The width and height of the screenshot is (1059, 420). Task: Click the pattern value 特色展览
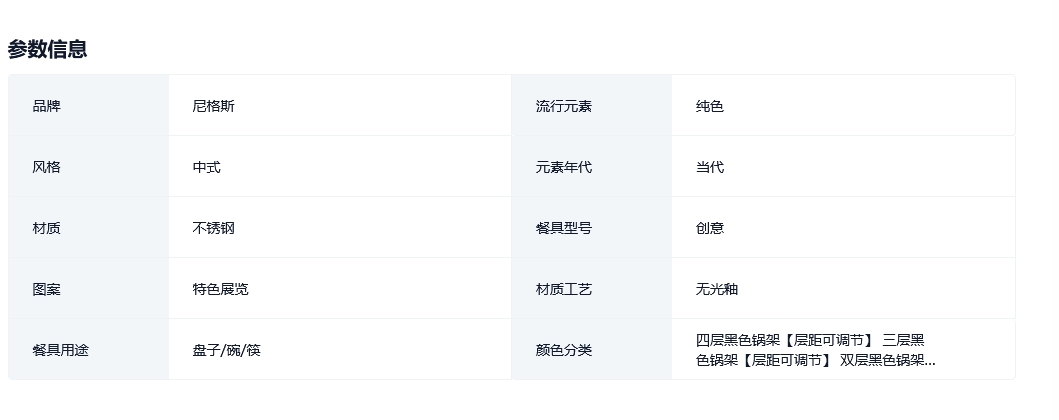220,289
